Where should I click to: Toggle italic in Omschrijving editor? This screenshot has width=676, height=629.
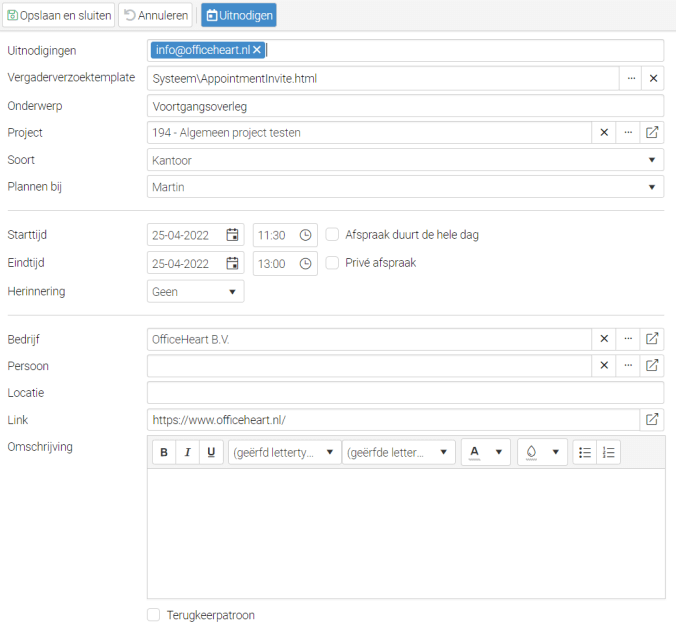point(188,452)
